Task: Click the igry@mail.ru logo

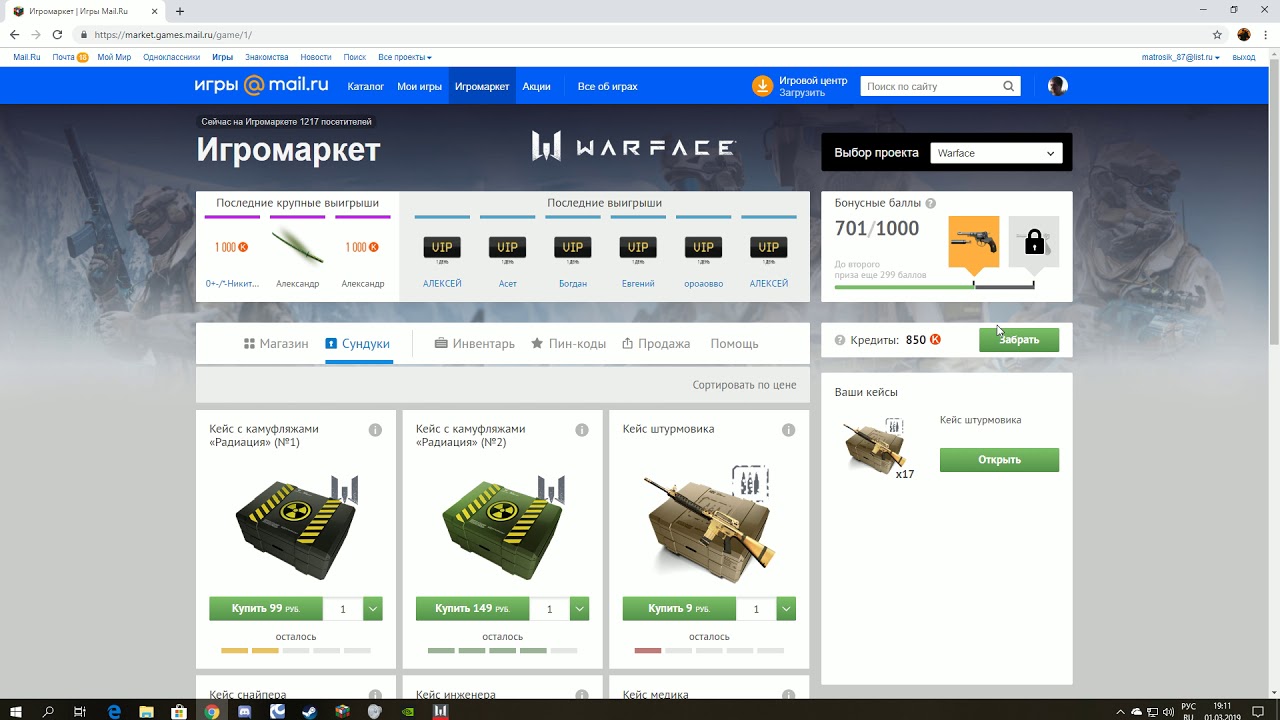Action: pyautogui.click(x=261, y=86)
